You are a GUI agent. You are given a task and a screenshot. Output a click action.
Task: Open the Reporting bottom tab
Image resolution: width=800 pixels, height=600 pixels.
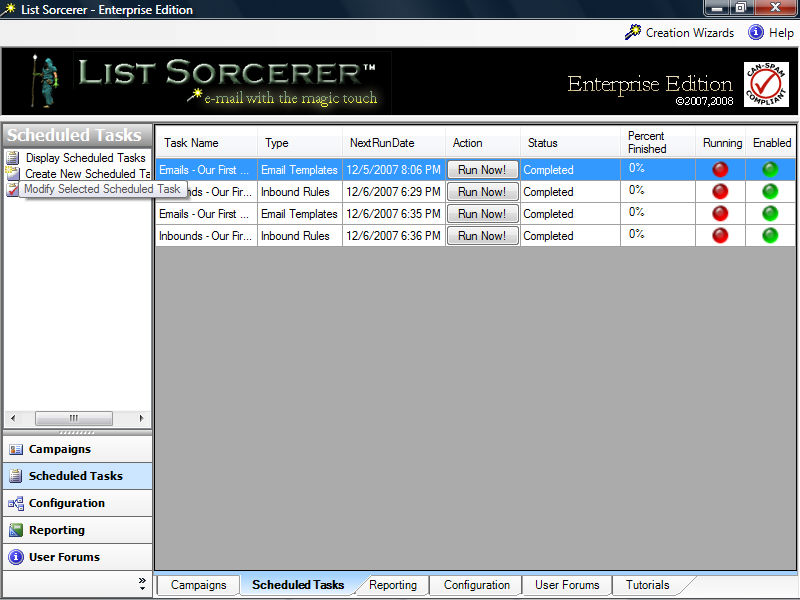point(392,585)
